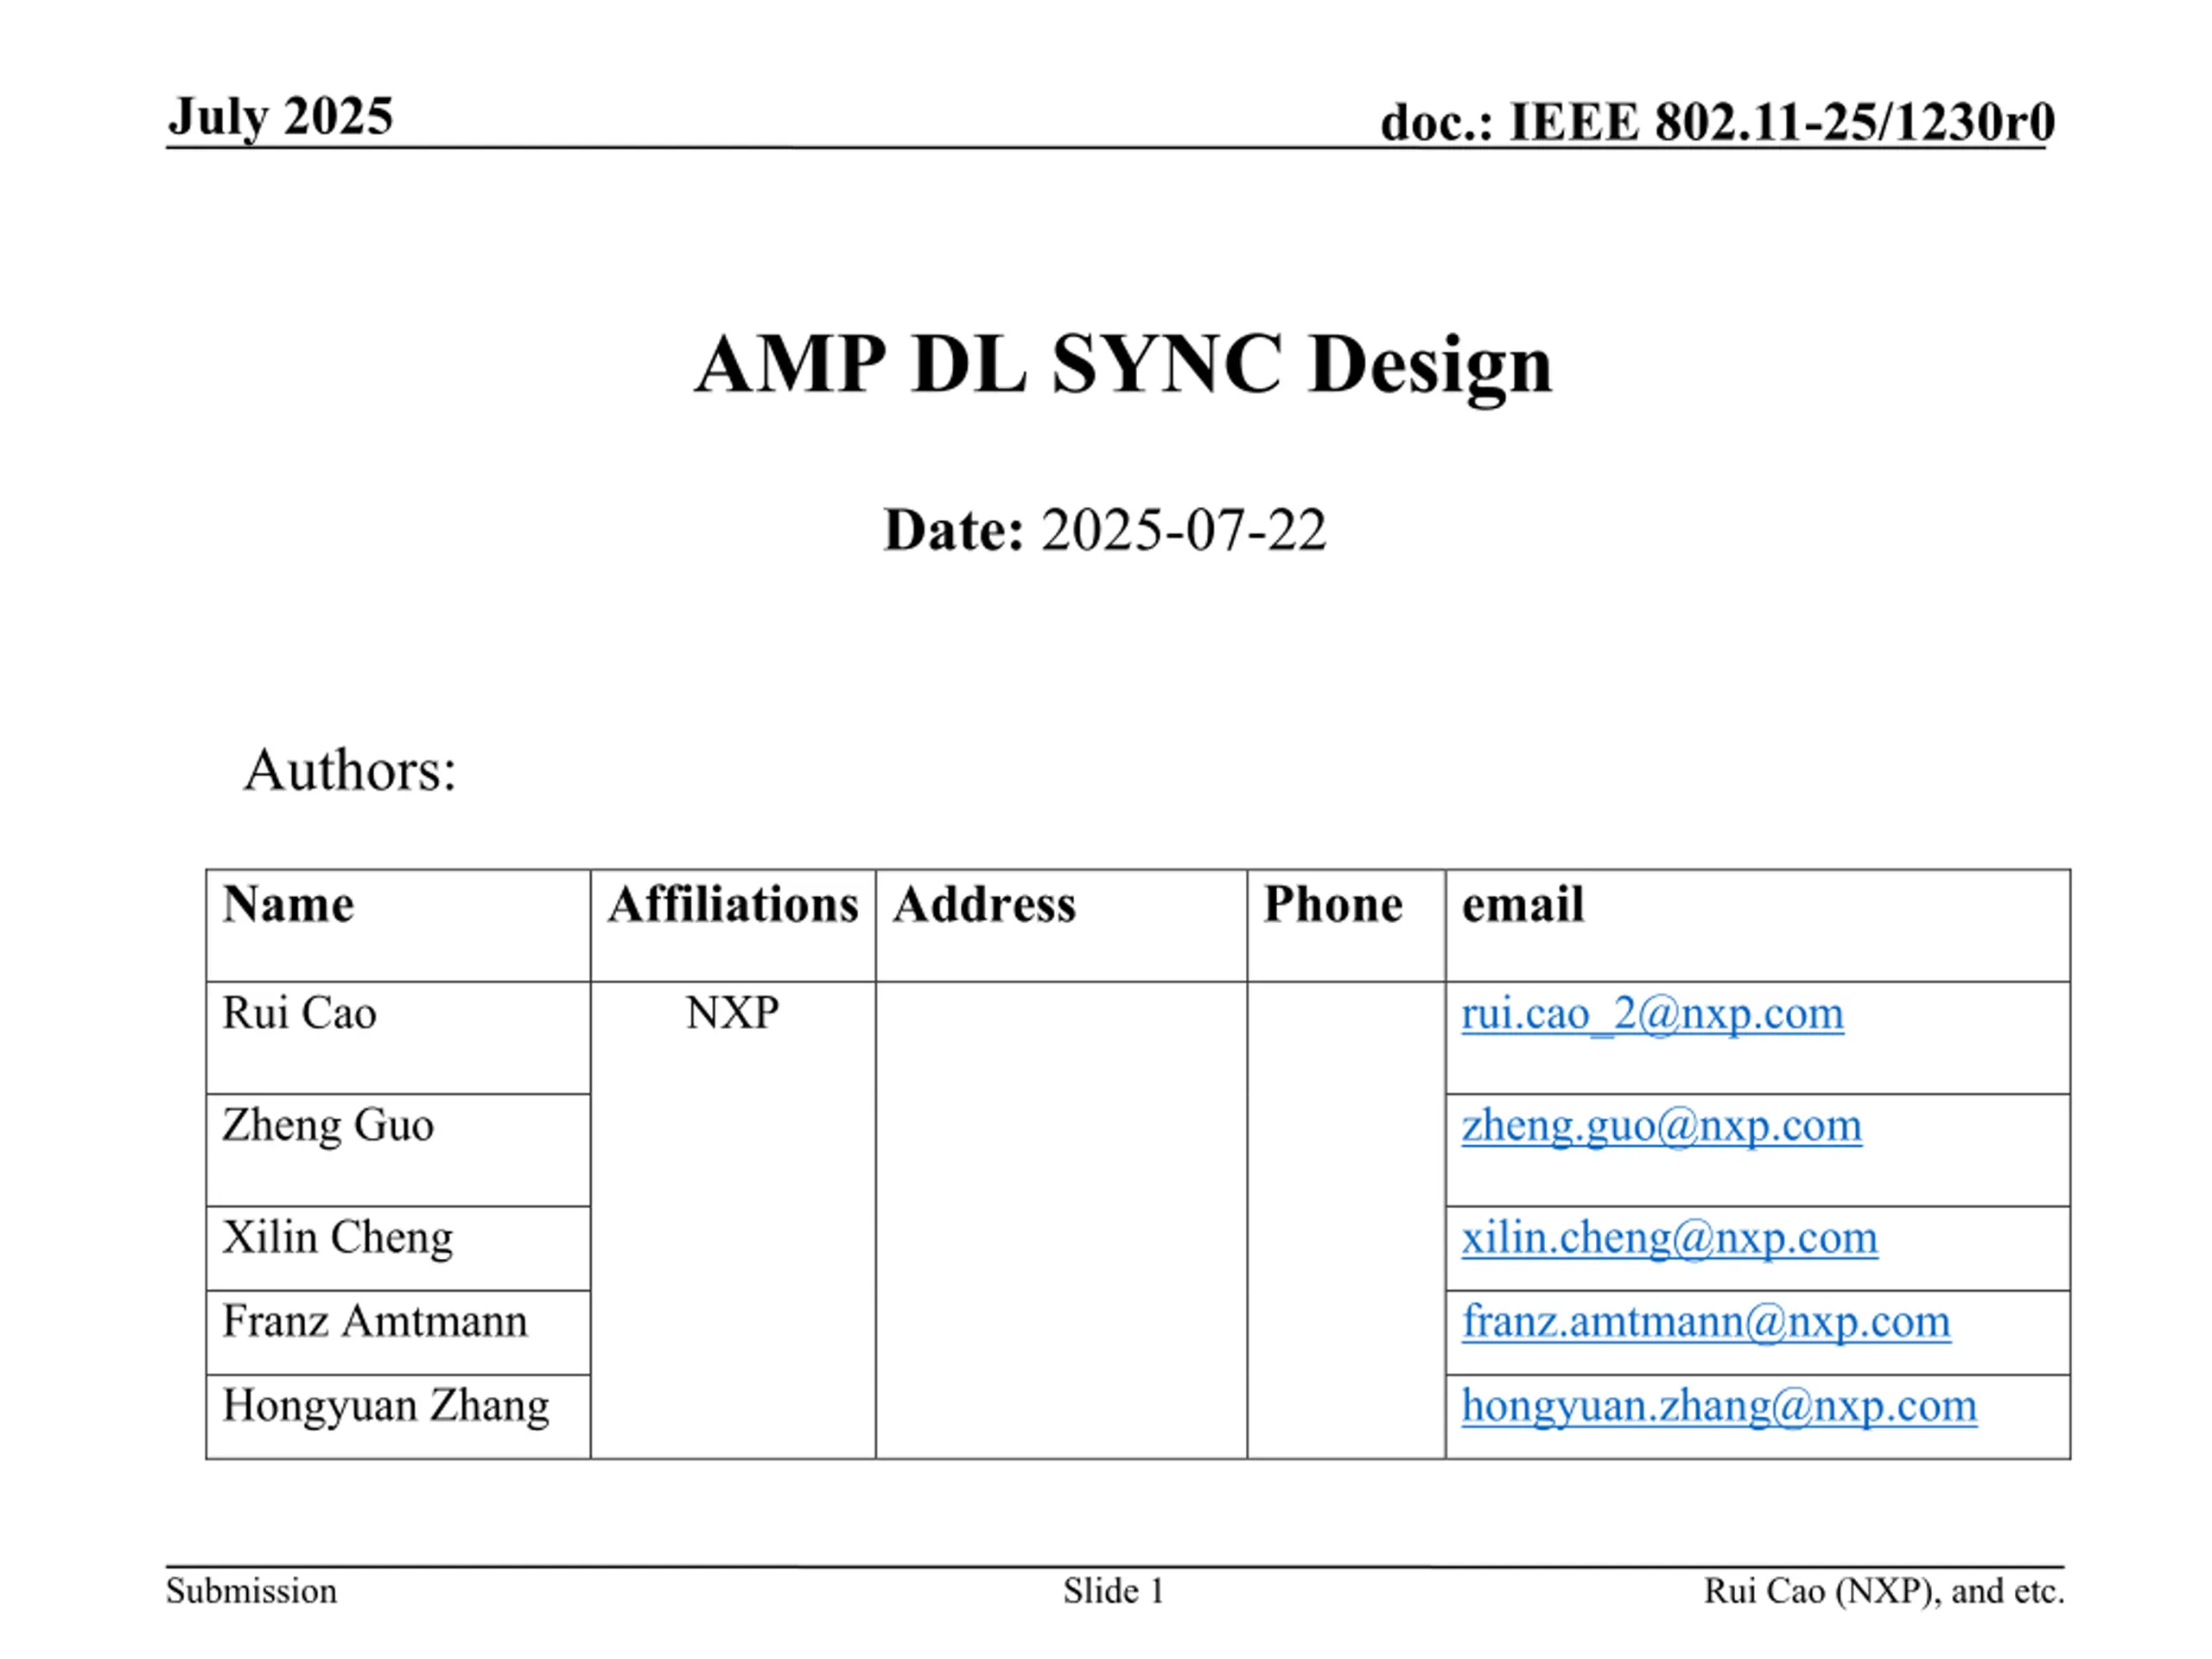Image resolution: width=2212 pixels, height=1659 pixels.
Task: Open the franz.amtmann@nxp.com email link
Action: click(1706, 1322)
